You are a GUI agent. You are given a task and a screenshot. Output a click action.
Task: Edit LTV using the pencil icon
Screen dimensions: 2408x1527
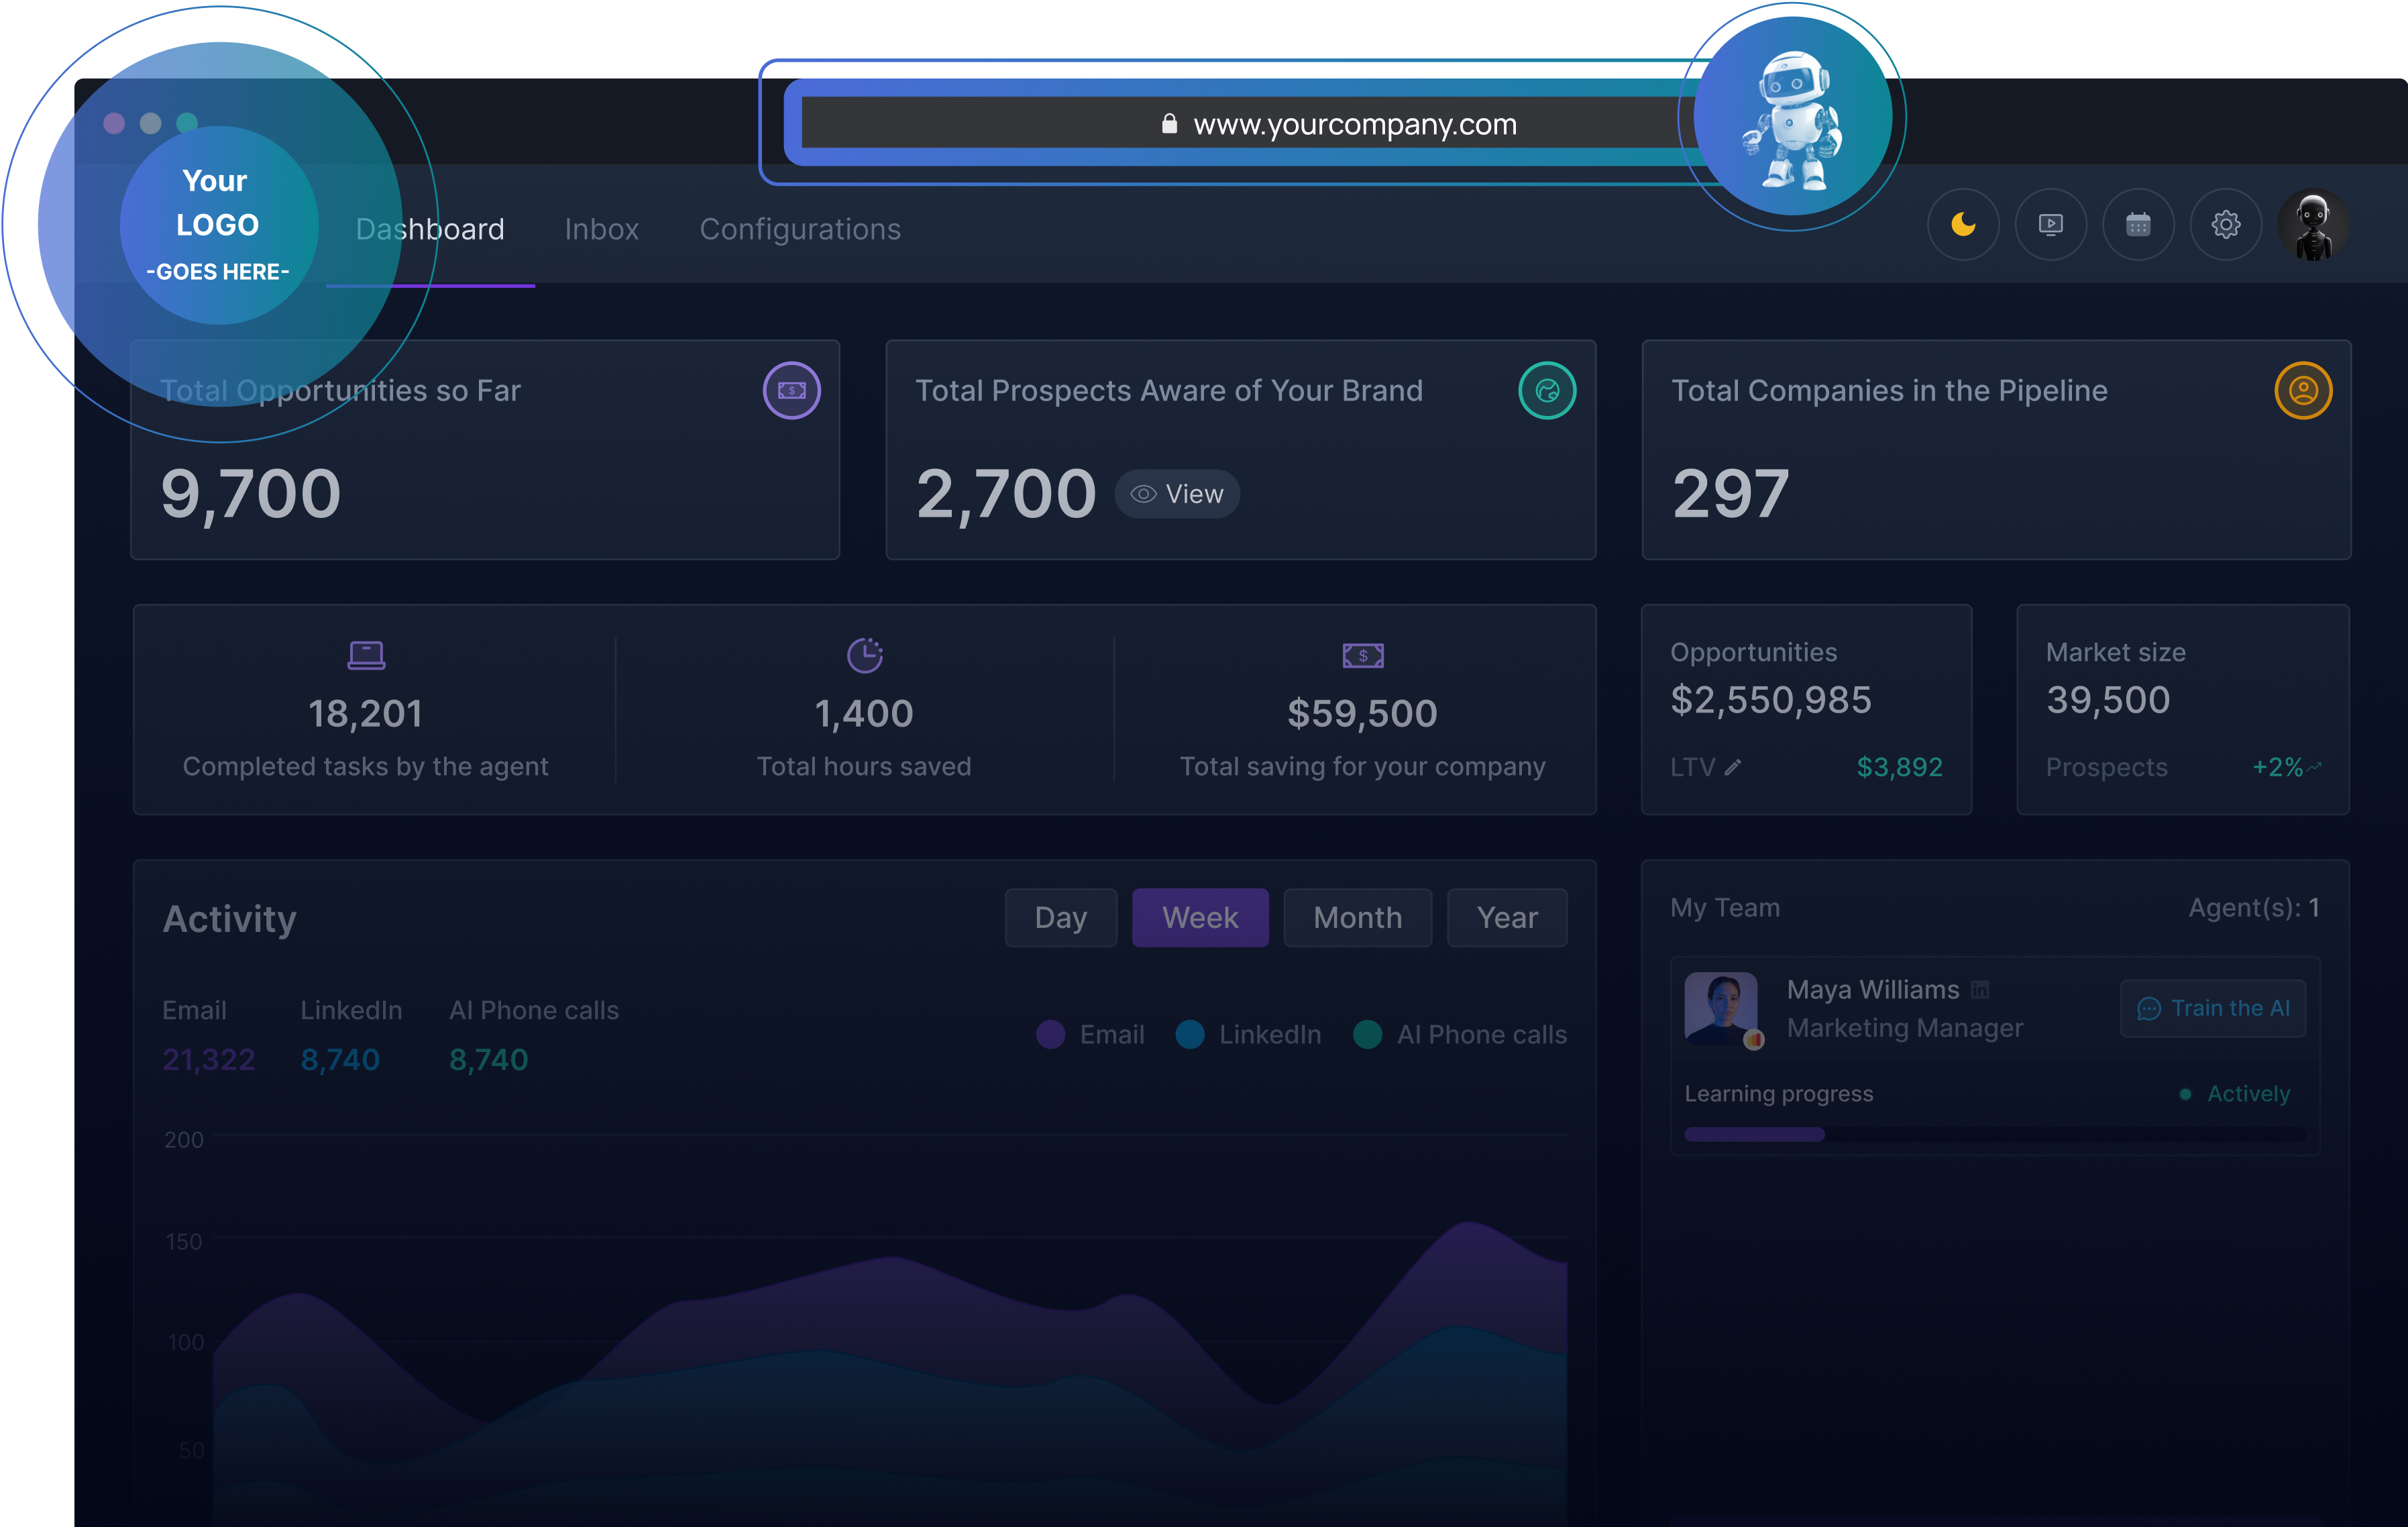click(1733, 767)
